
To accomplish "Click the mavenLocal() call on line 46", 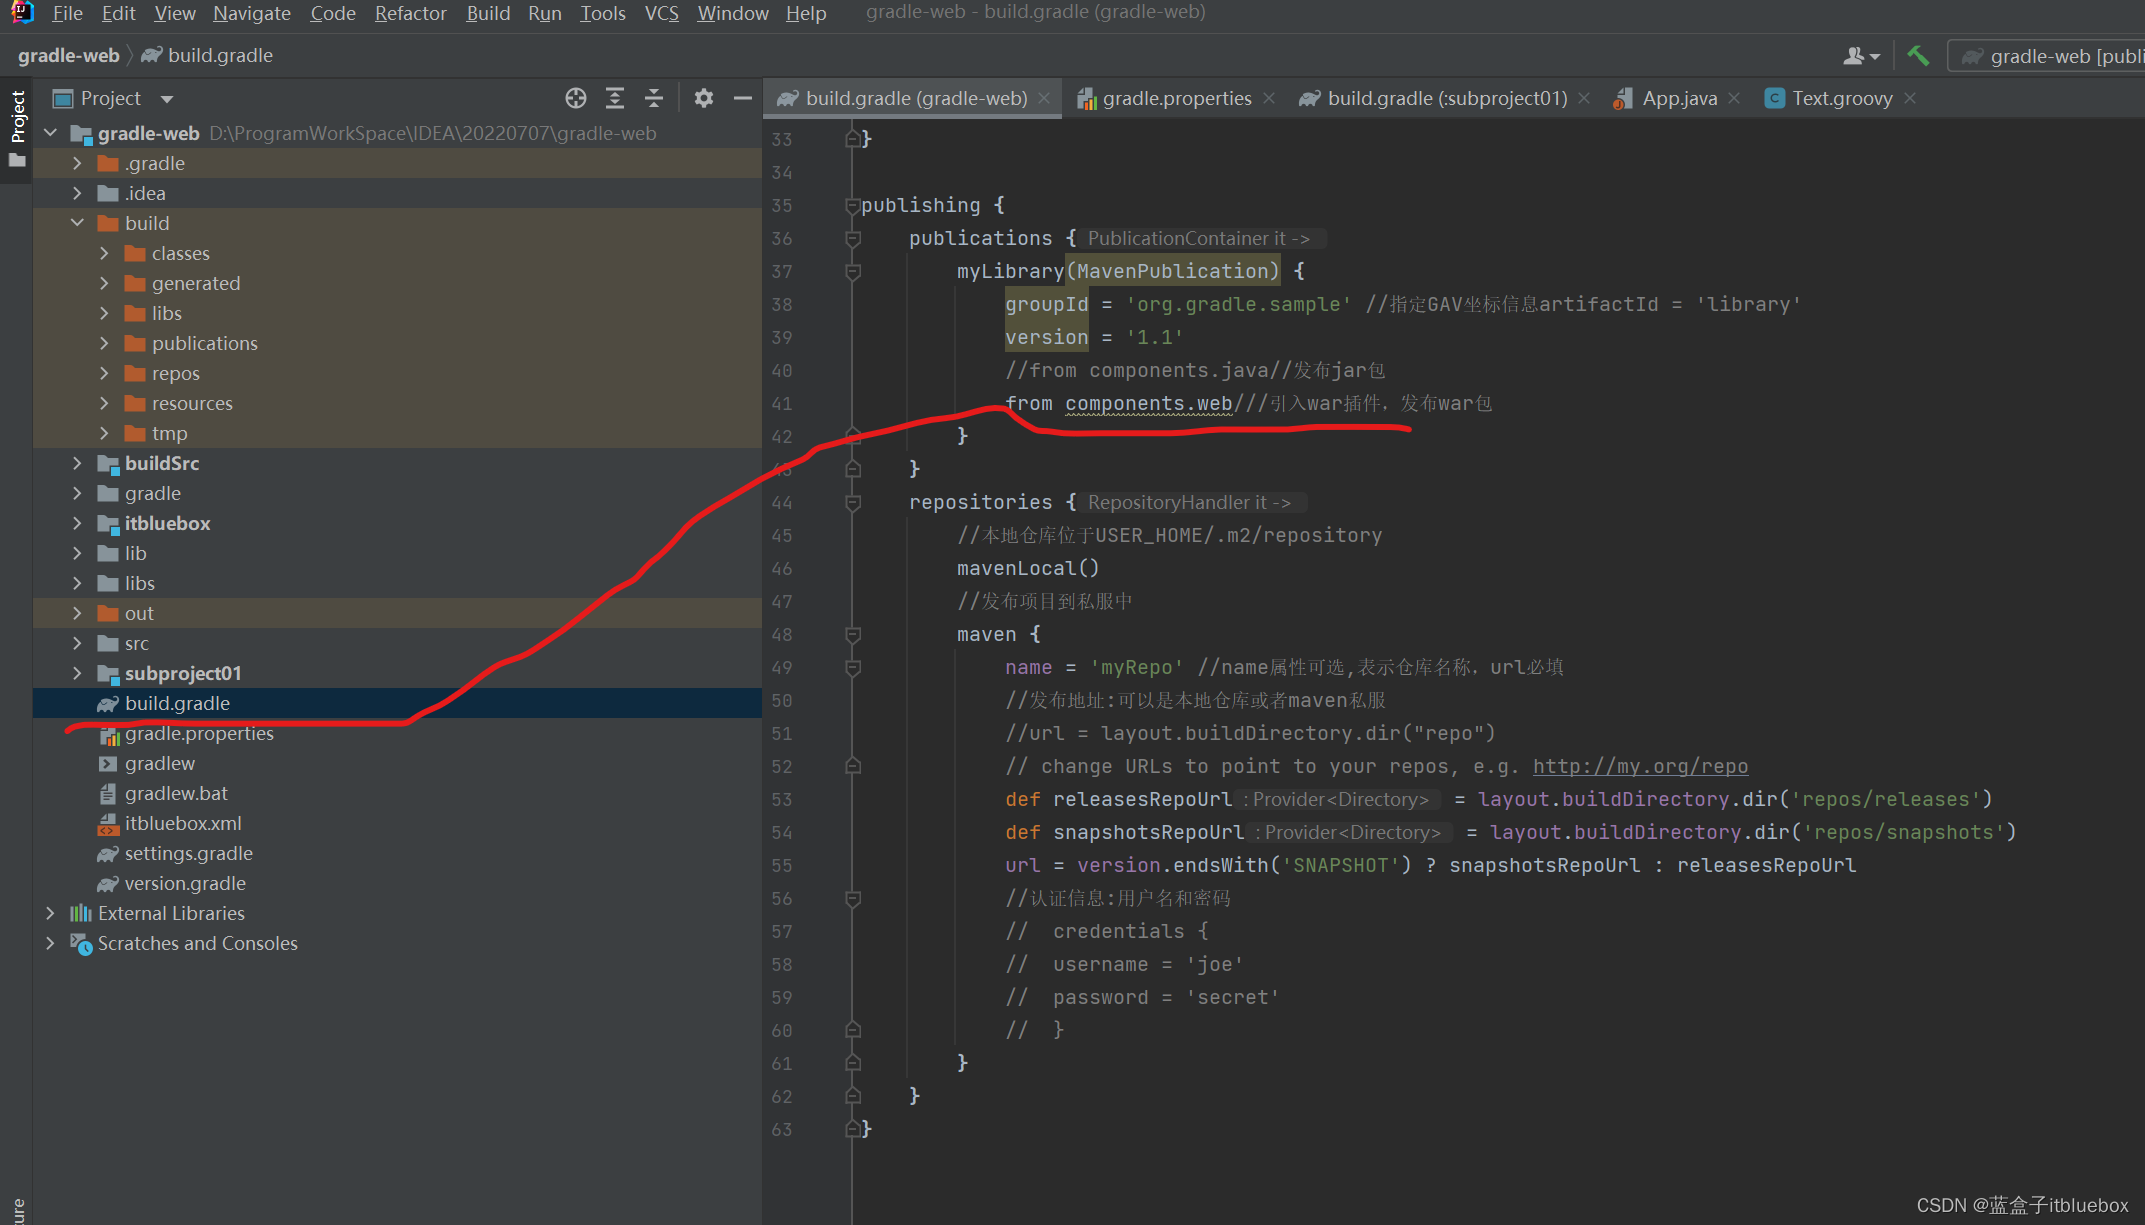I will pyautogui.click(x=1028, y=568).
